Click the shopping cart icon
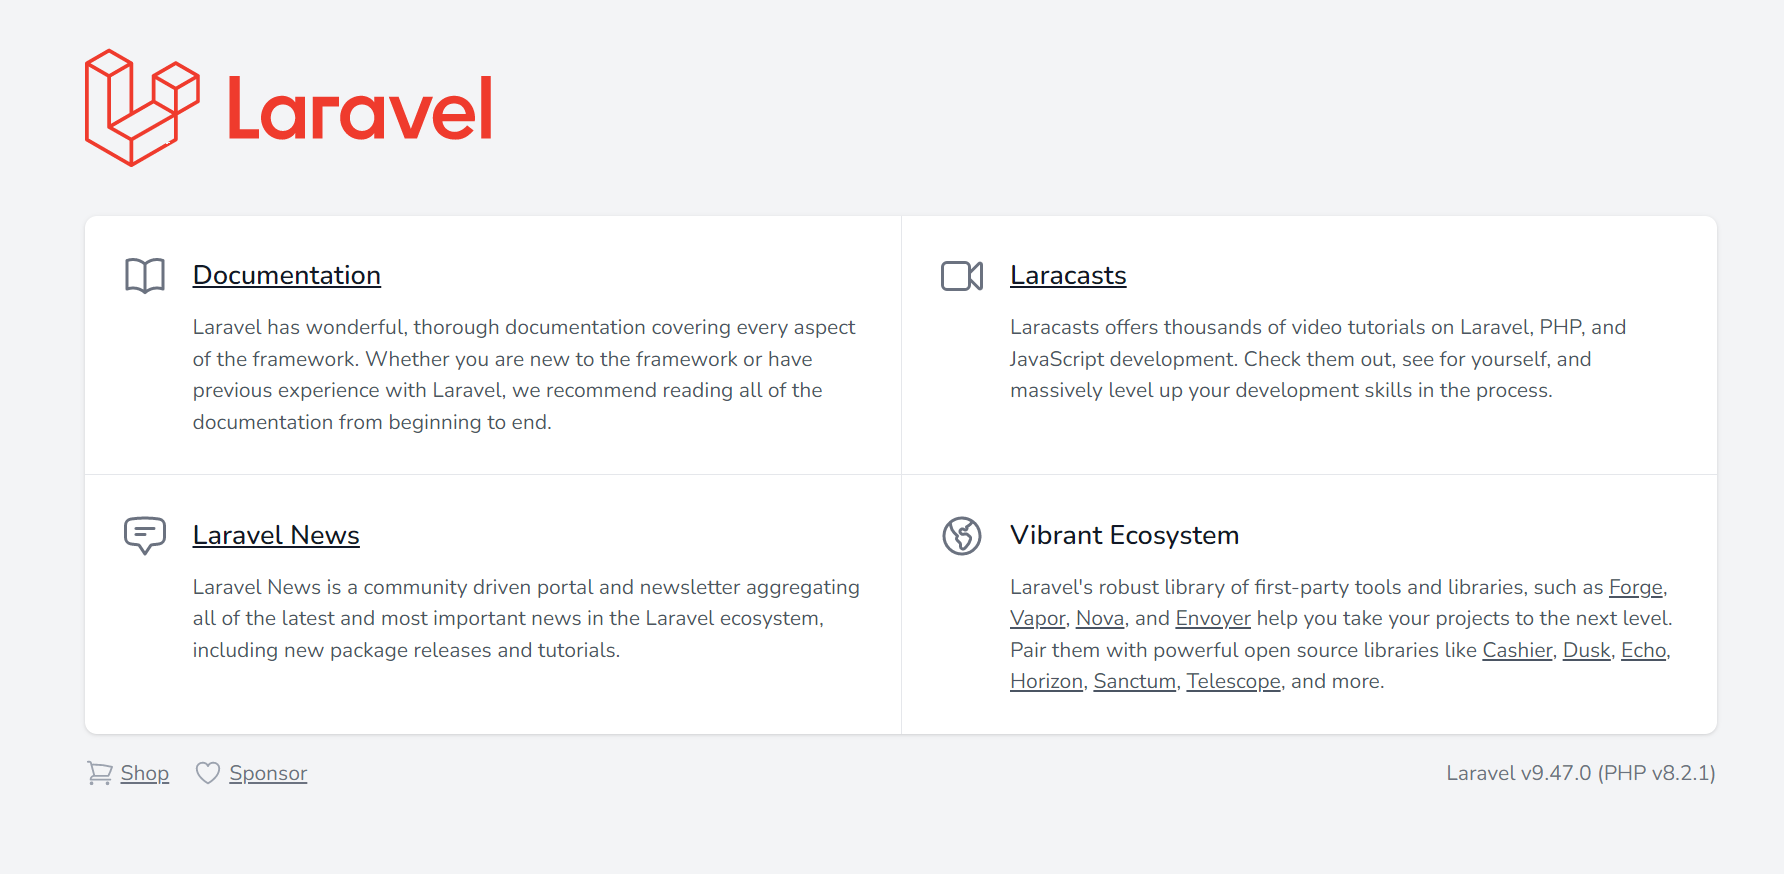The width and height of the screenshot is (1784, 874). [x=99, y=773]
